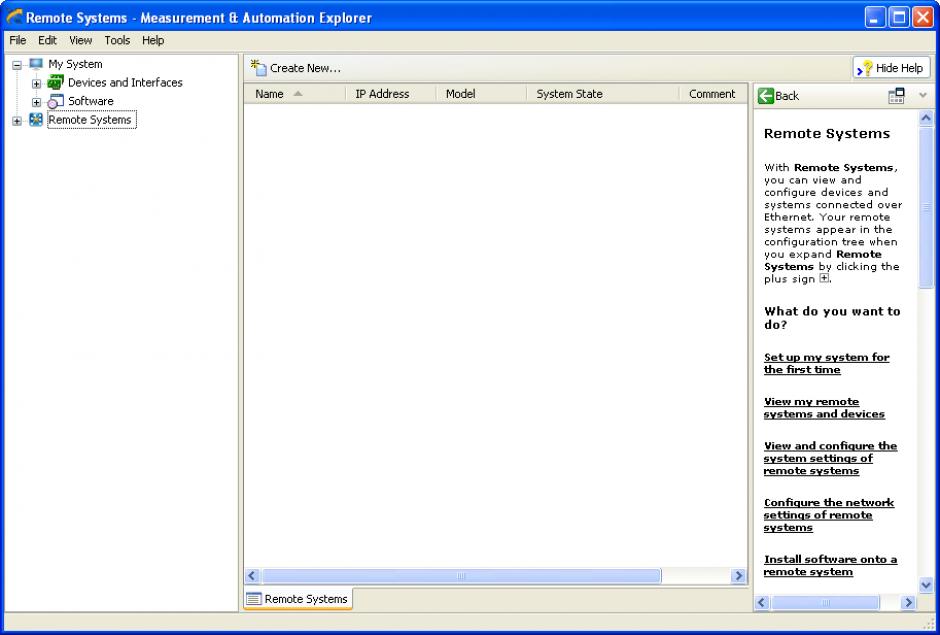The image size is (940, 635).
Task: Open 'View my remote systems and devices' link
Action: click(x=824, y=408)
